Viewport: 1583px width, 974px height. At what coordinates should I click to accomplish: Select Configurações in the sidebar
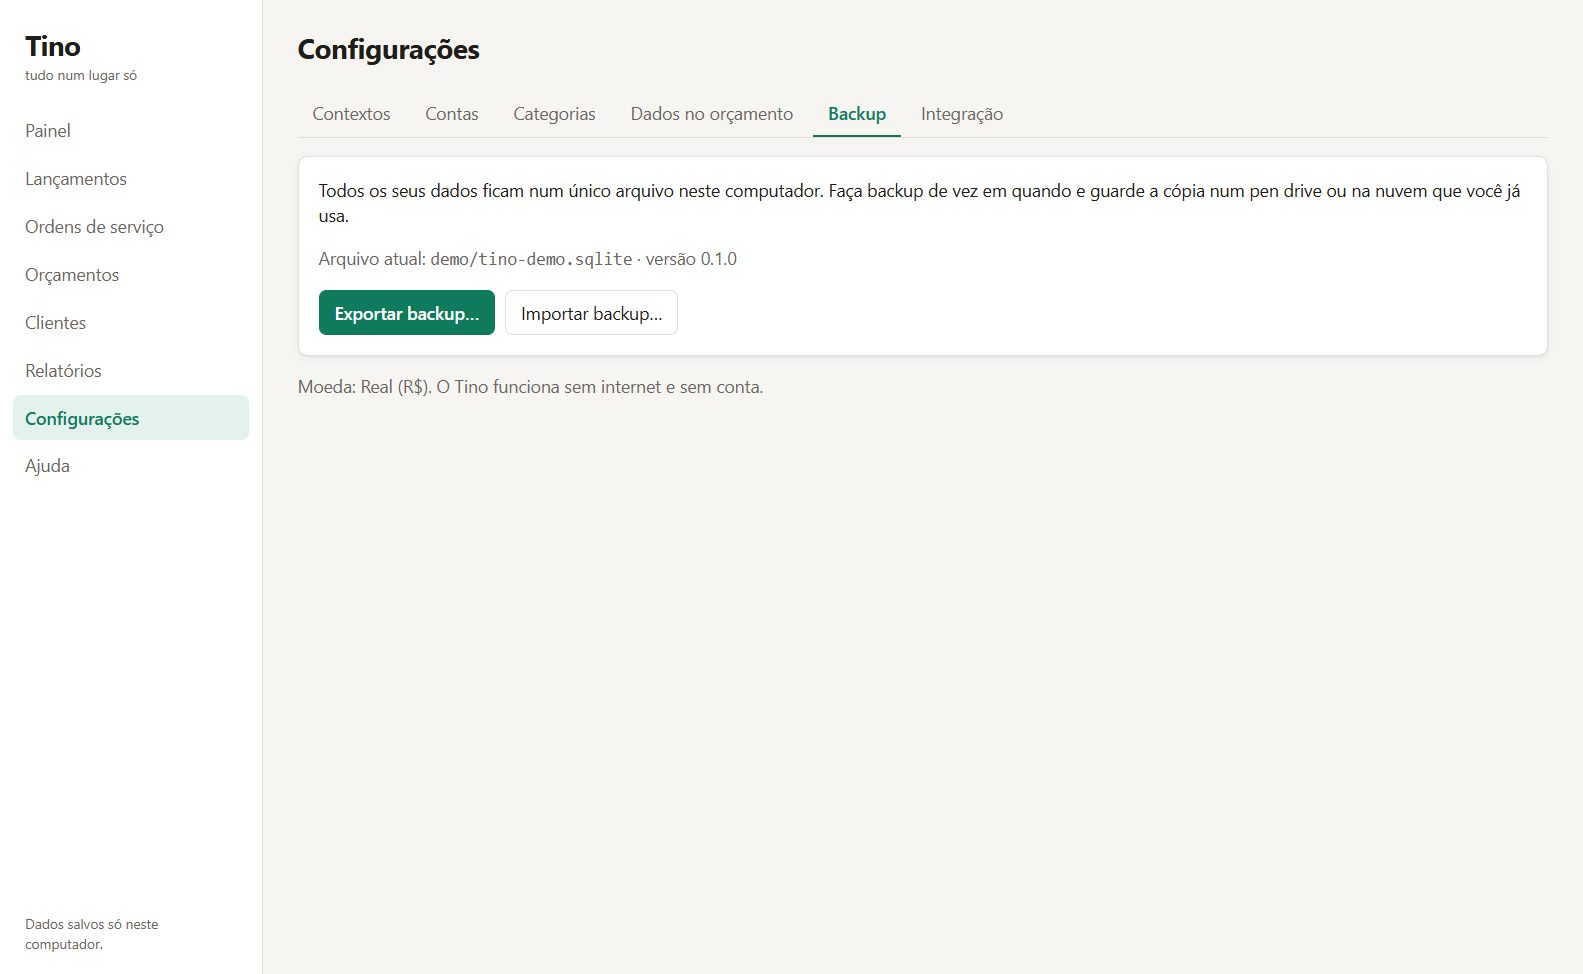click(130, 418)
